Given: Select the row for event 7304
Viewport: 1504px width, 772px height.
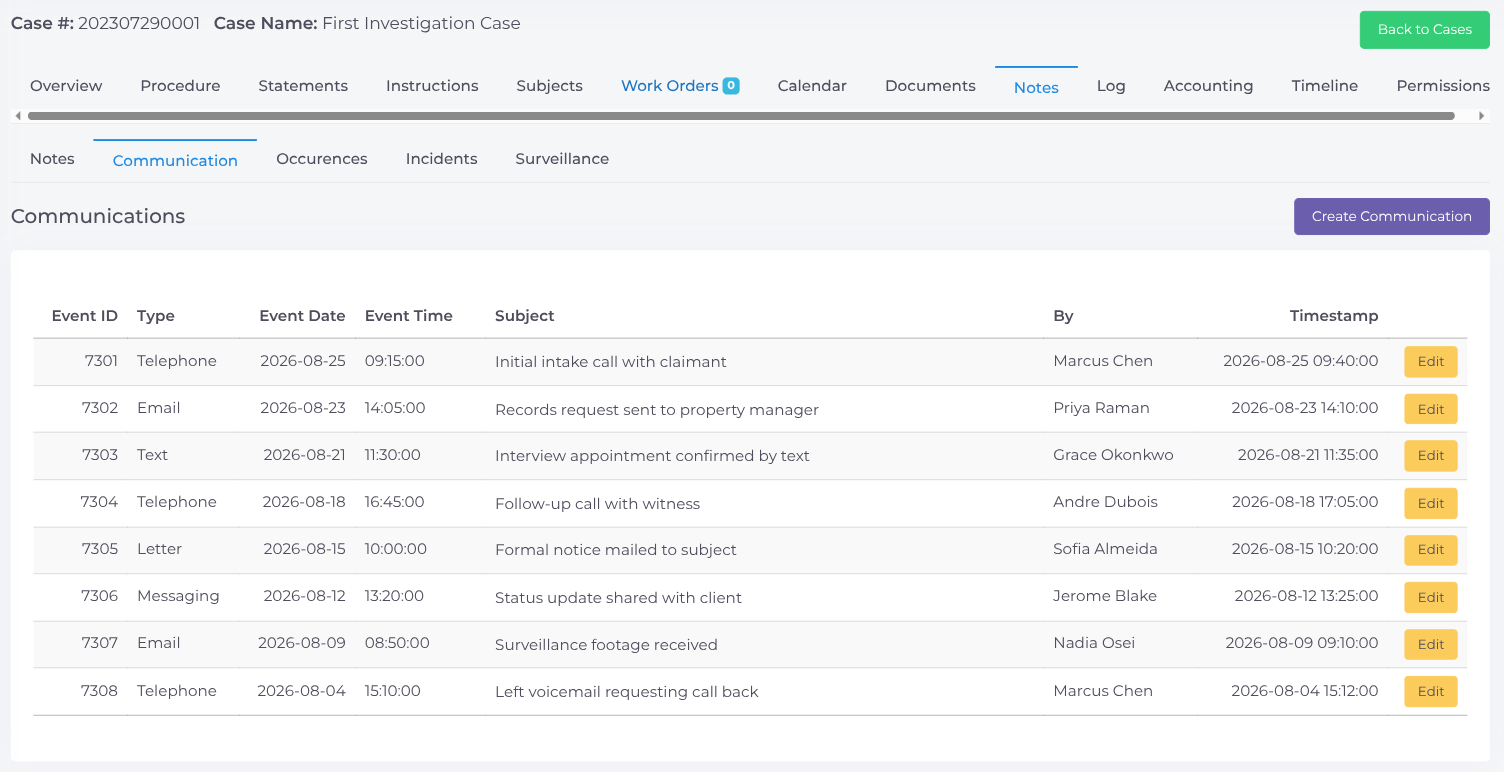Looking at the screenshot, I should [x=750, y=503].
